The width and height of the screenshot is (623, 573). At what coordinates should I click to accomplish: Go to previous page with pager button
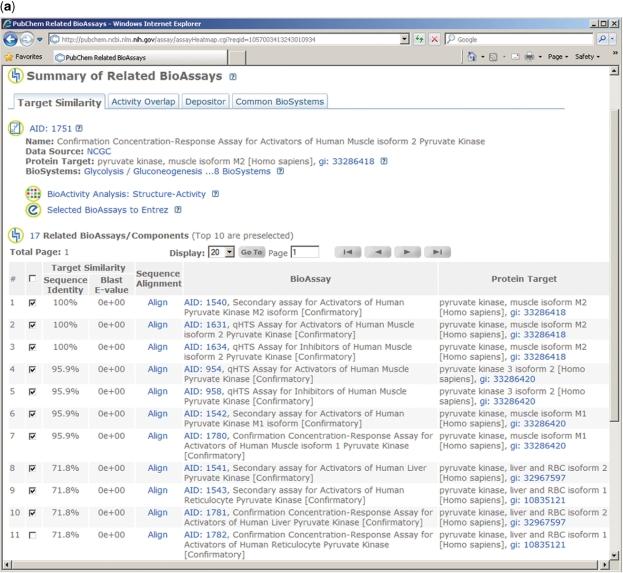click(x=377, y=252)
